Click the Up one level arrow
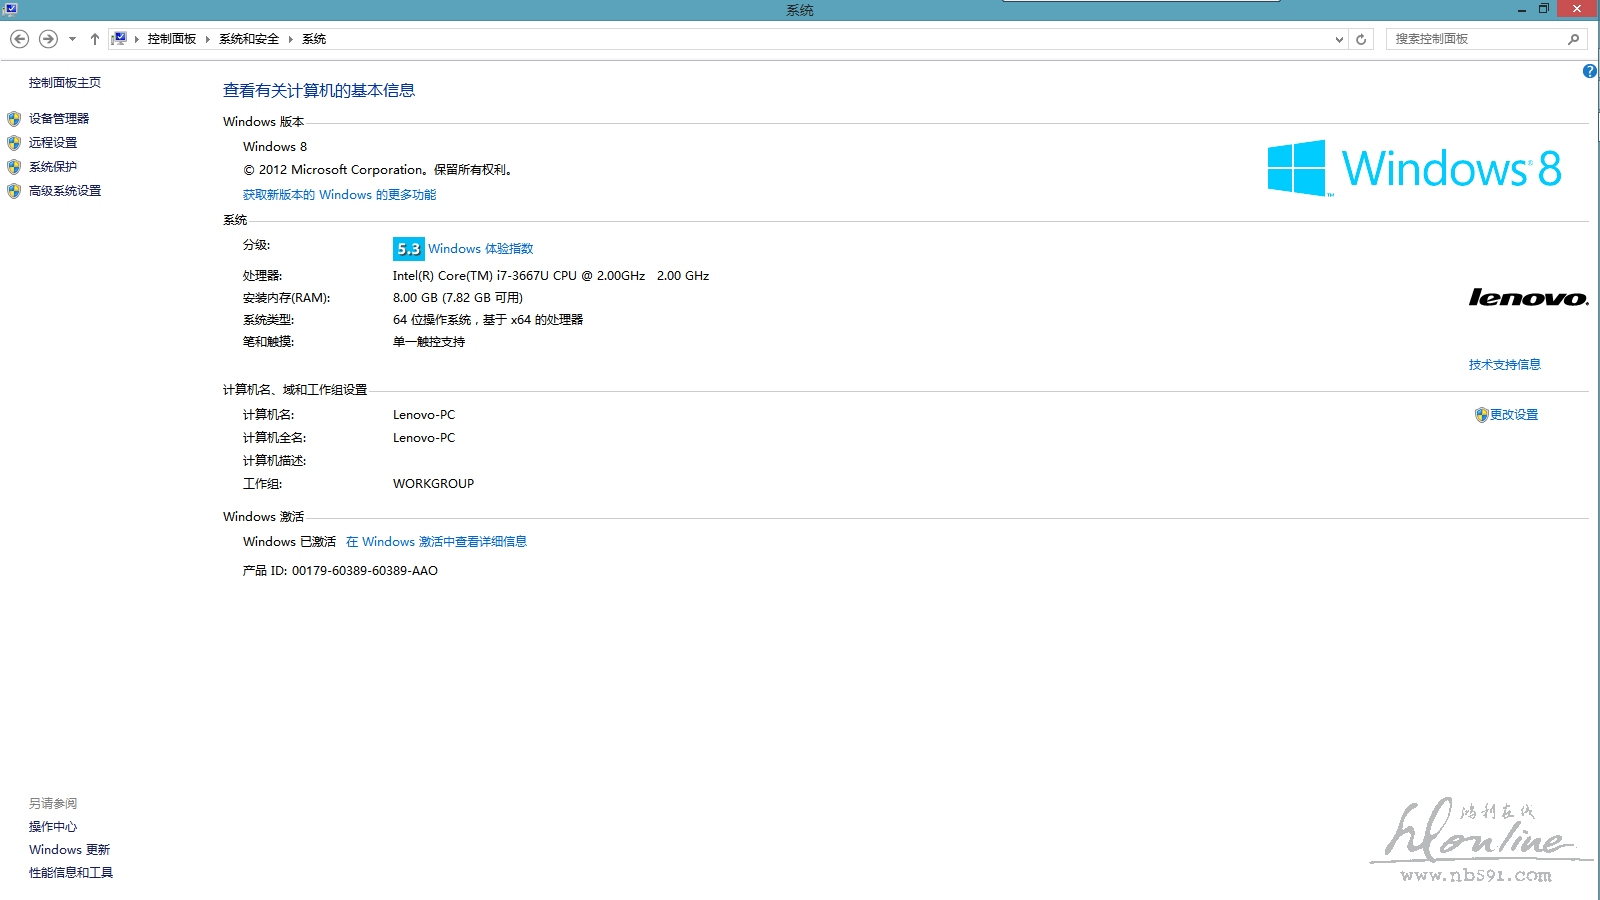1600x900 pixels. click(95, 39)
